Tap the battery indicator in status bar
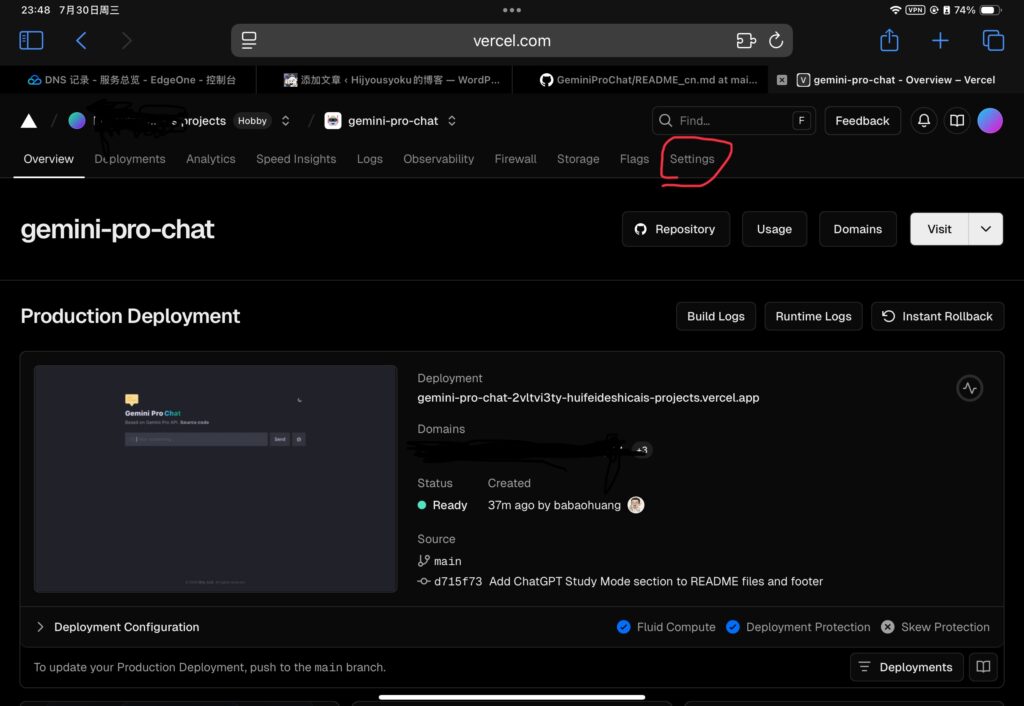The height and width of the screenshot is (706, 1024). pyautogui.click(x=990, y=10)
